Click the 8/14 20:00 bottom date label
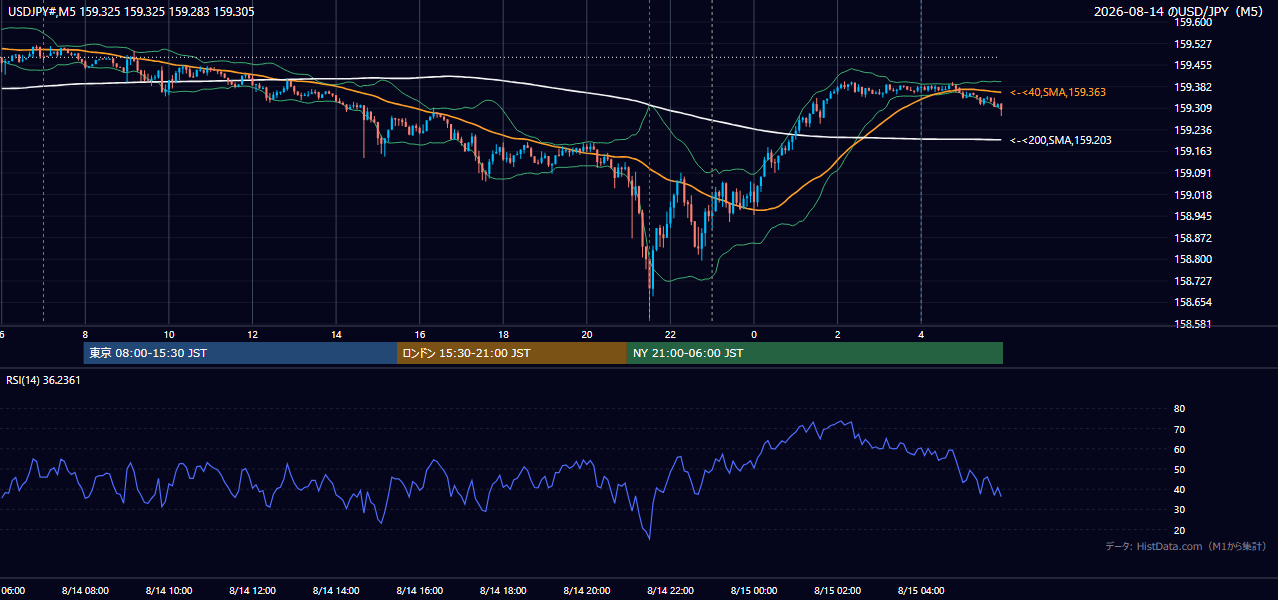The image size is (1278, 600). point(587,590)
